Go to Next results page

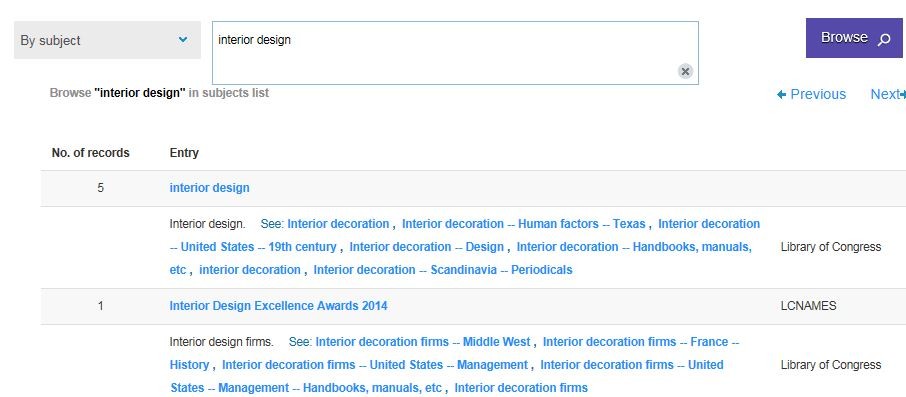888,94
